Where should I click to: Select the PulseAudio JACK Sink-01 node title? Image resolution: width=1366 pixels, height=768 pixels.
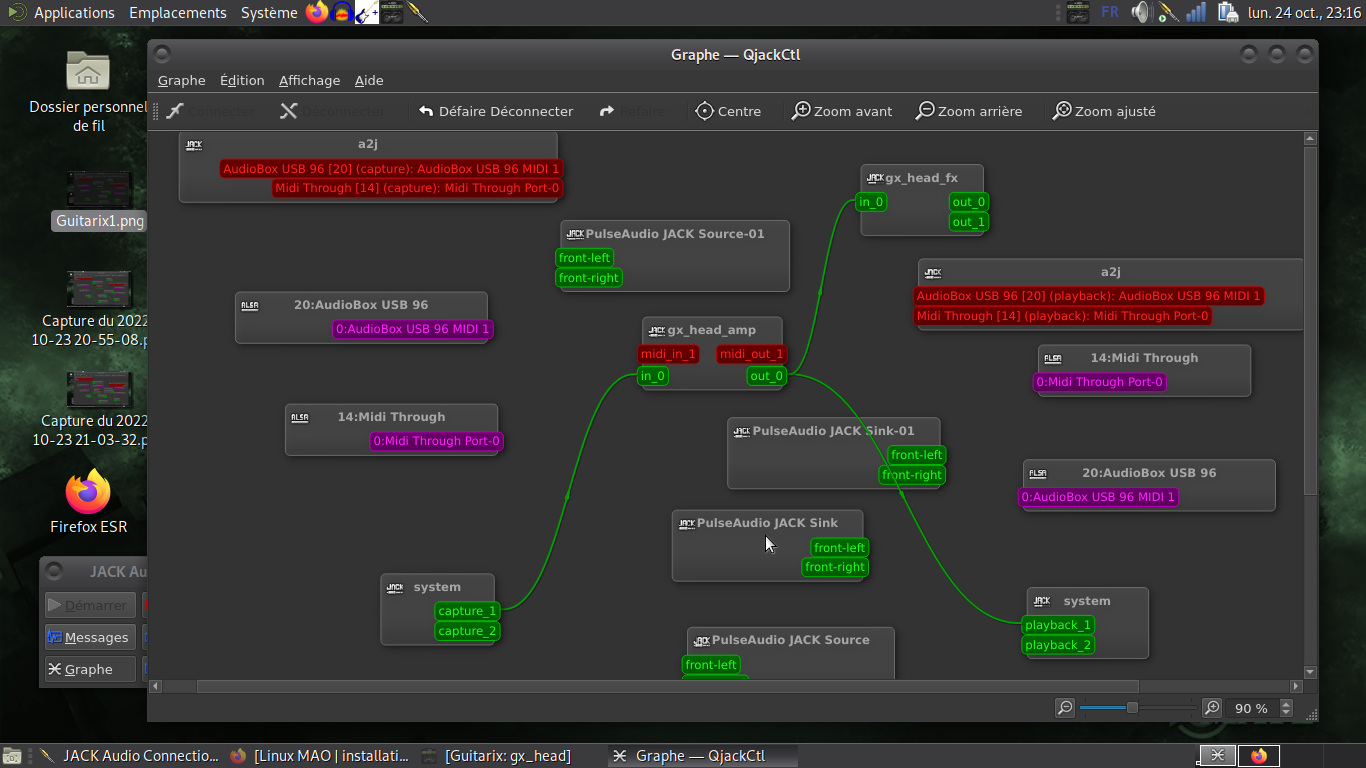coord(833,431)
